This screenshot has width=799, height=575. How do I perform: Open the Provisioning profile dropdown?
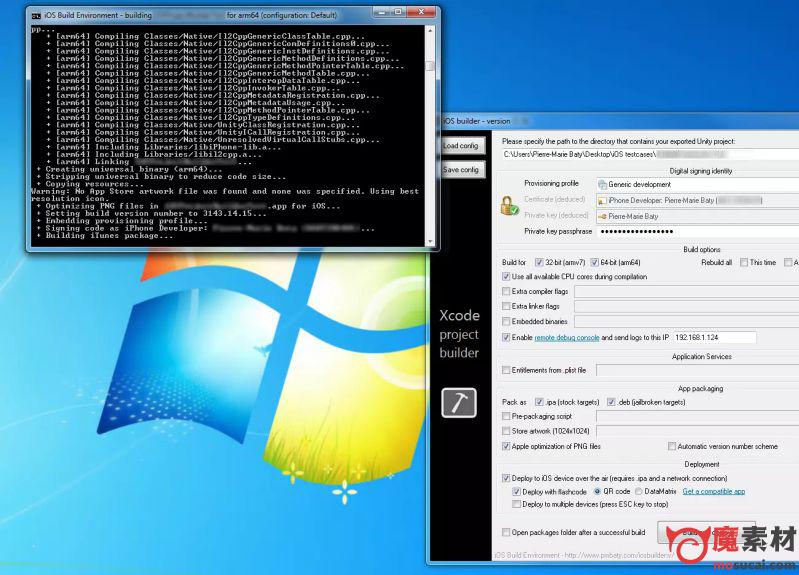[698, 185]
